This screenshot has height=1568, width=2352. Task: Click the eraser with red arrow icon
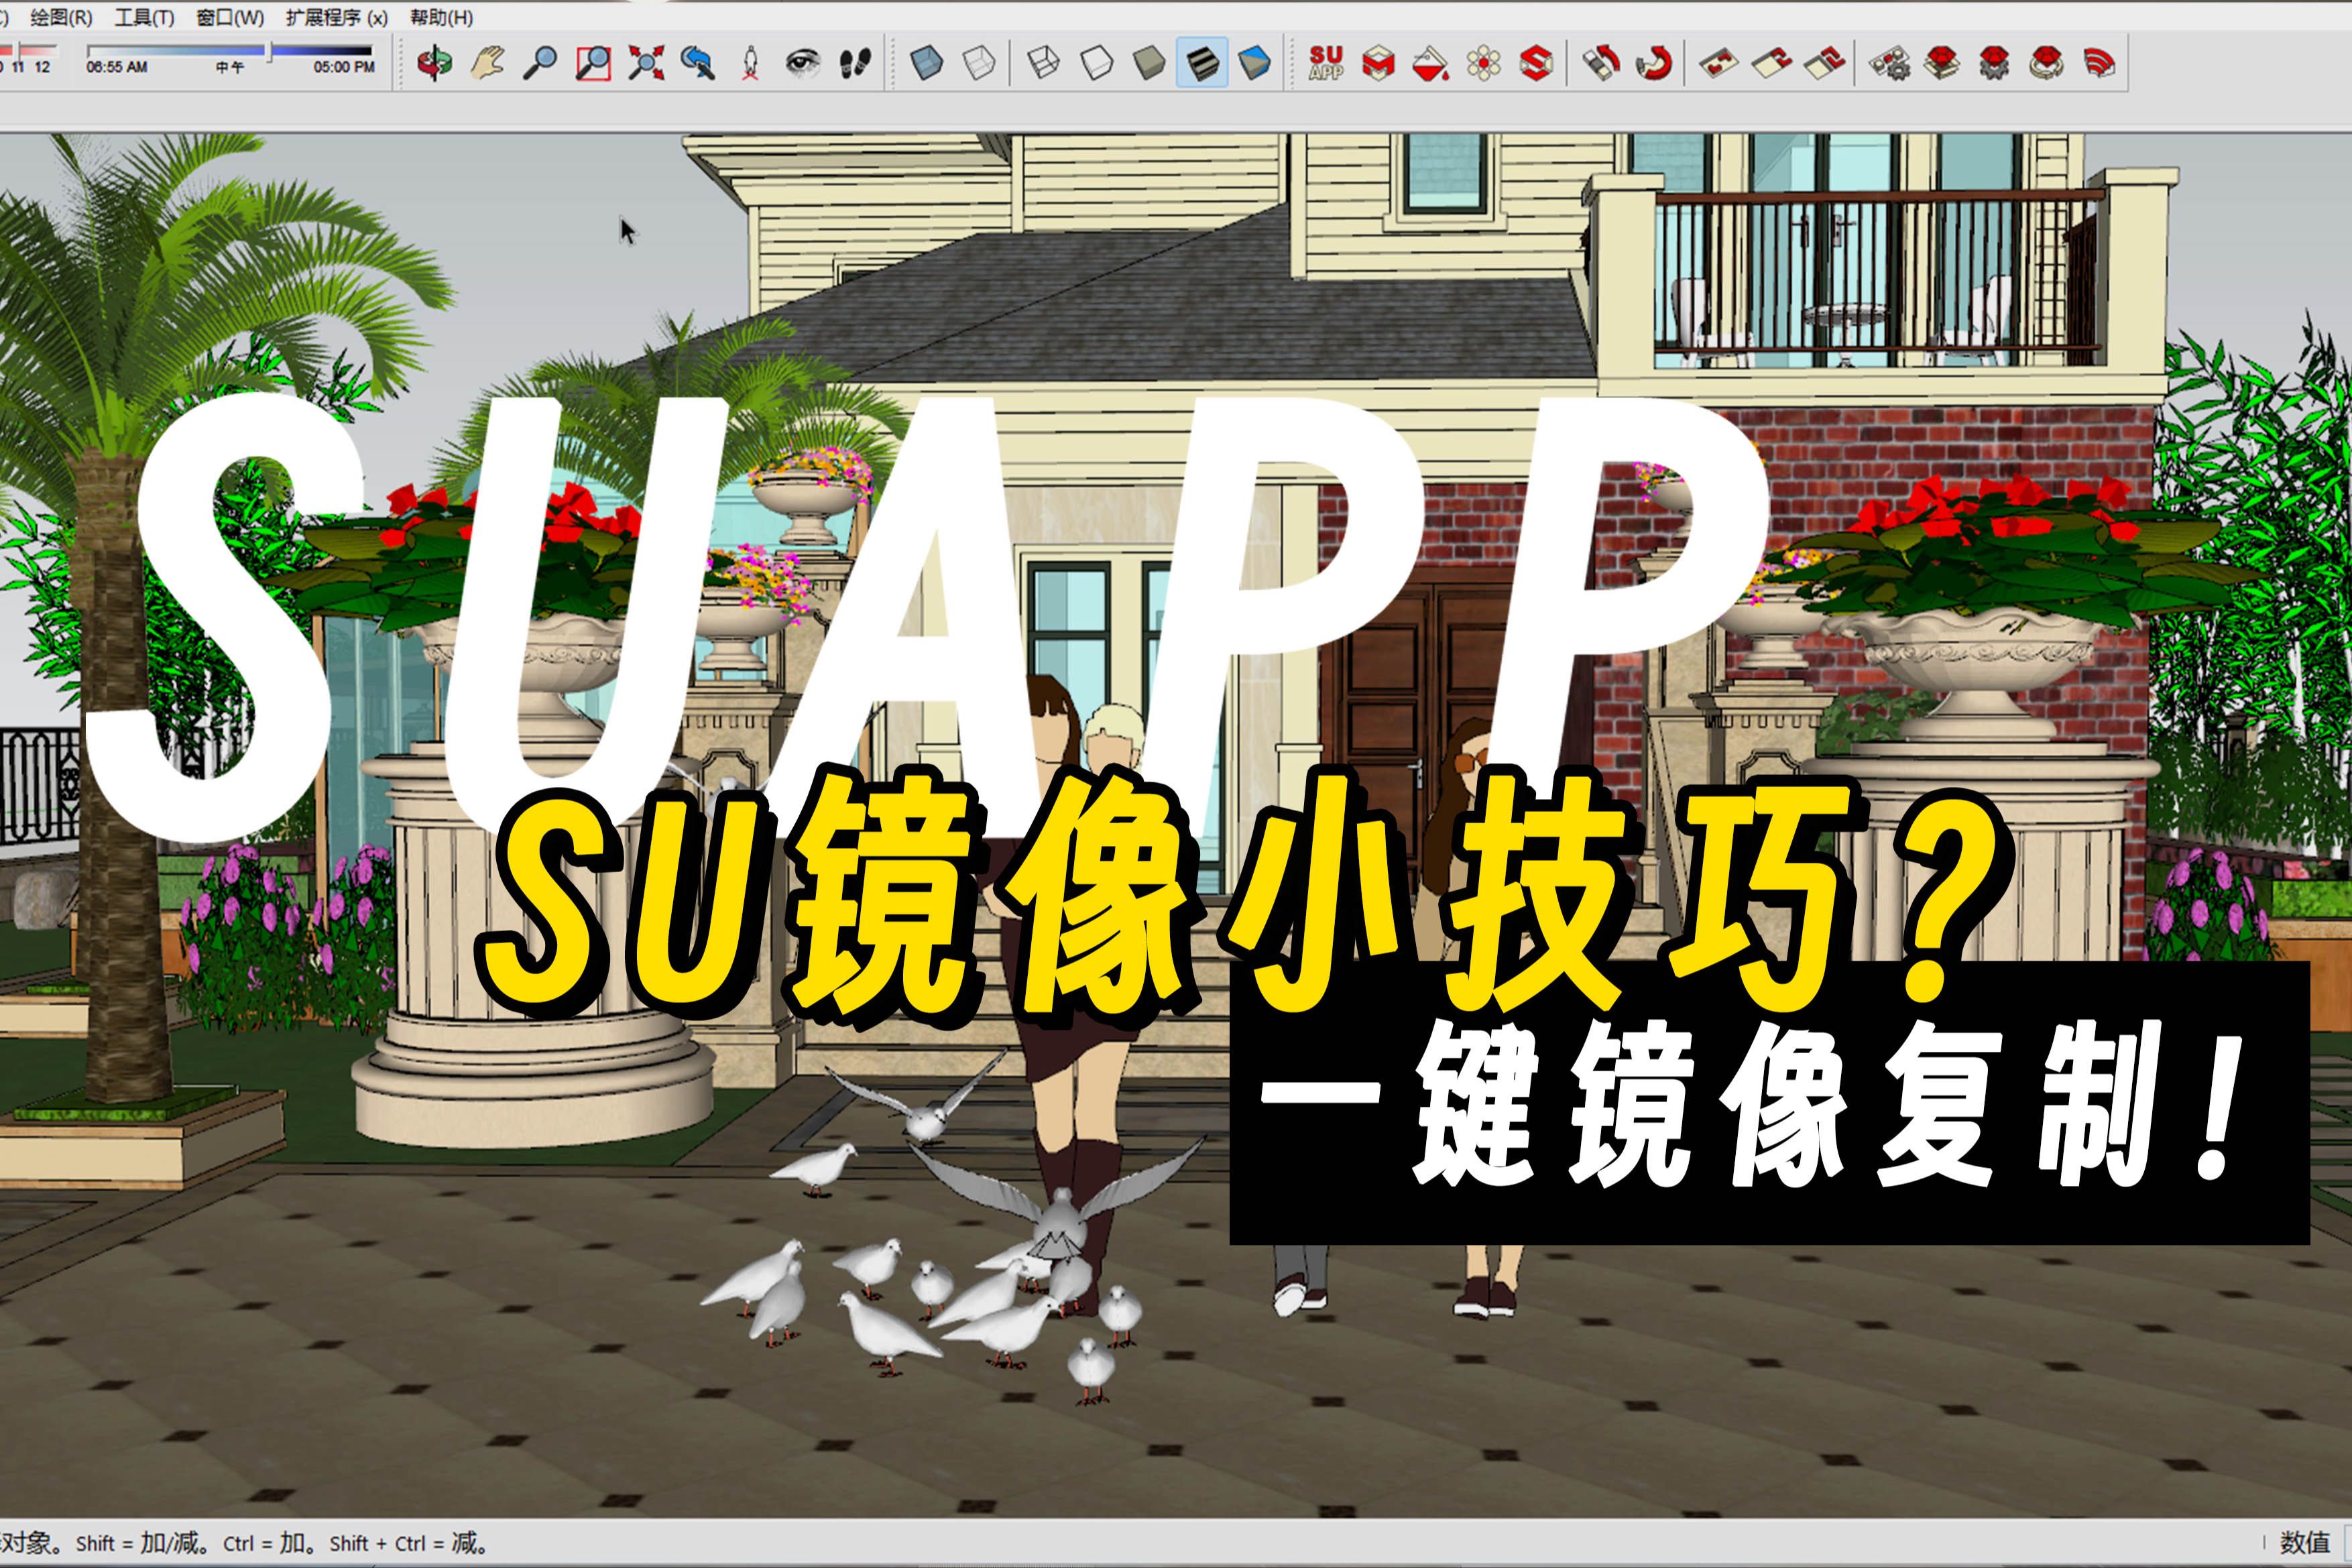coord(1601,64)
